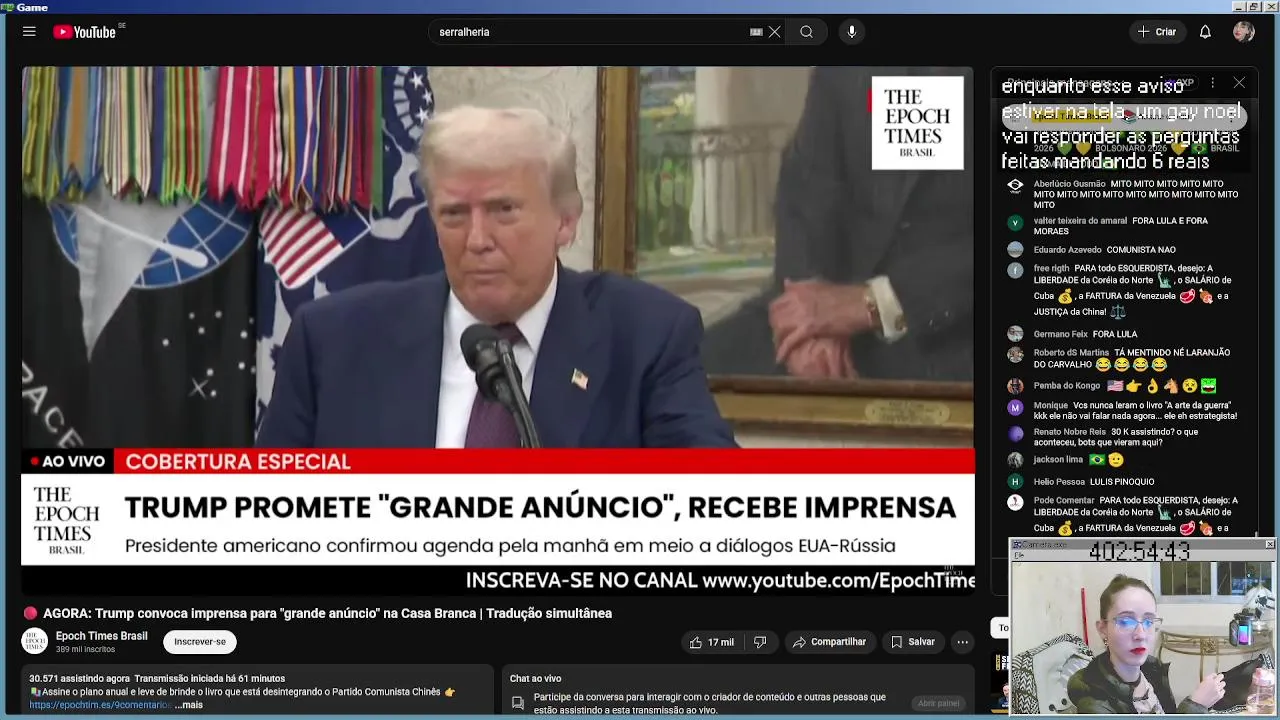Open the Epoch Times Brasil channel name
This screenshot has height=720, width=1280.
[x=101, y=636]
